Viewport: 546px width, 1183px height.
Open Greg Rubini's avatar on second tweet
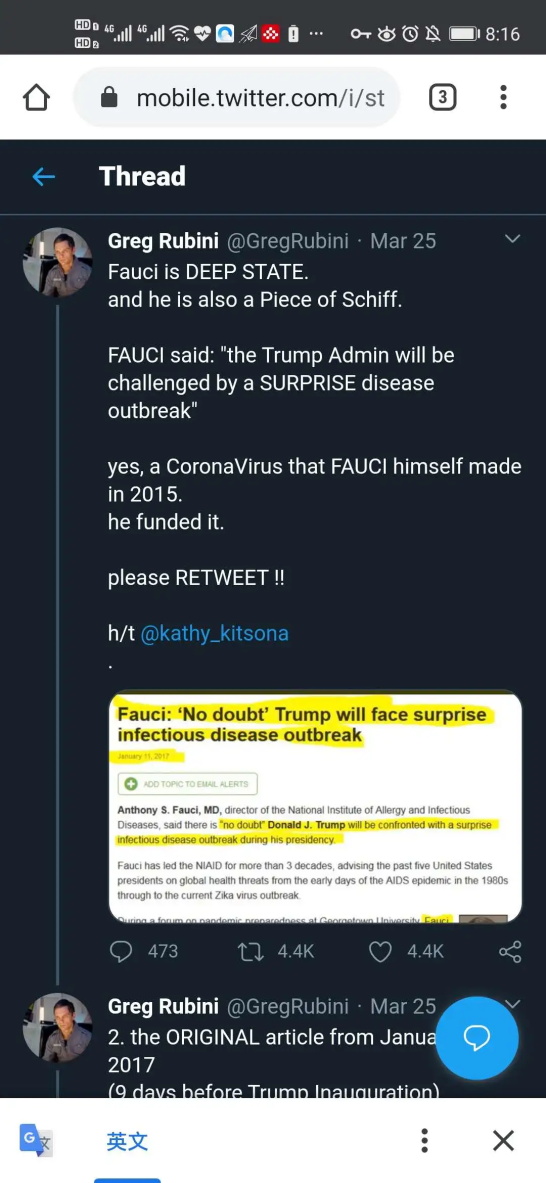[57, 1027]
